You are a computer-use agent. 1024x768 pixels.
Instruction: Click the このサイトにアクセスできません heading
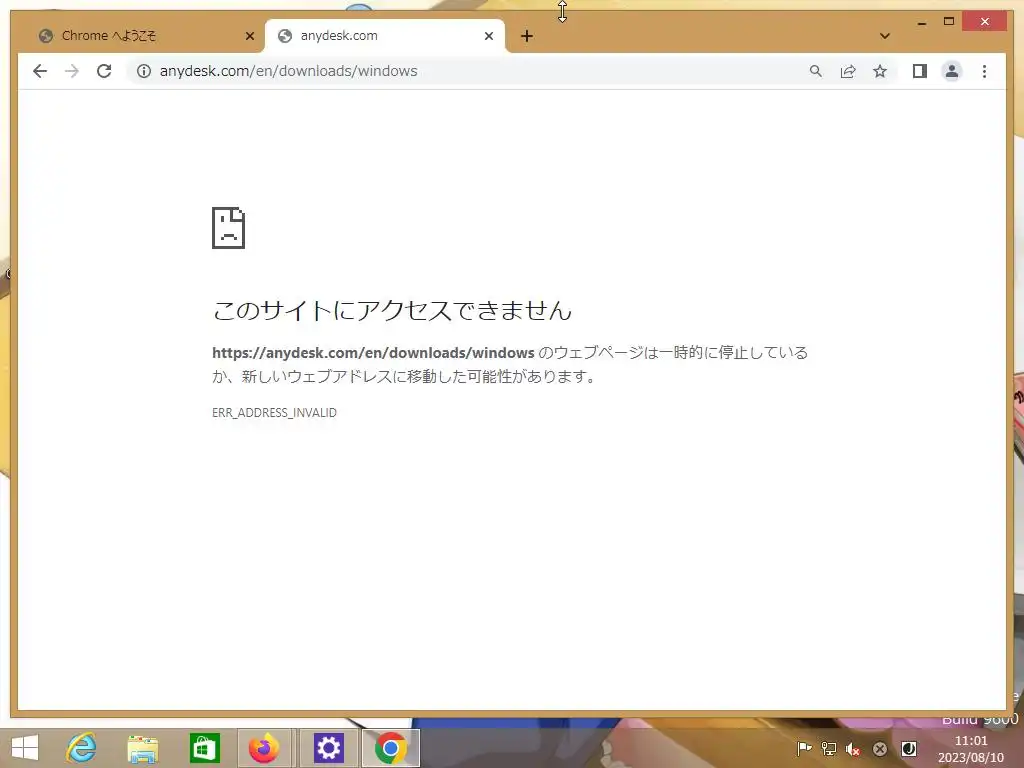[x=392, y=310]
